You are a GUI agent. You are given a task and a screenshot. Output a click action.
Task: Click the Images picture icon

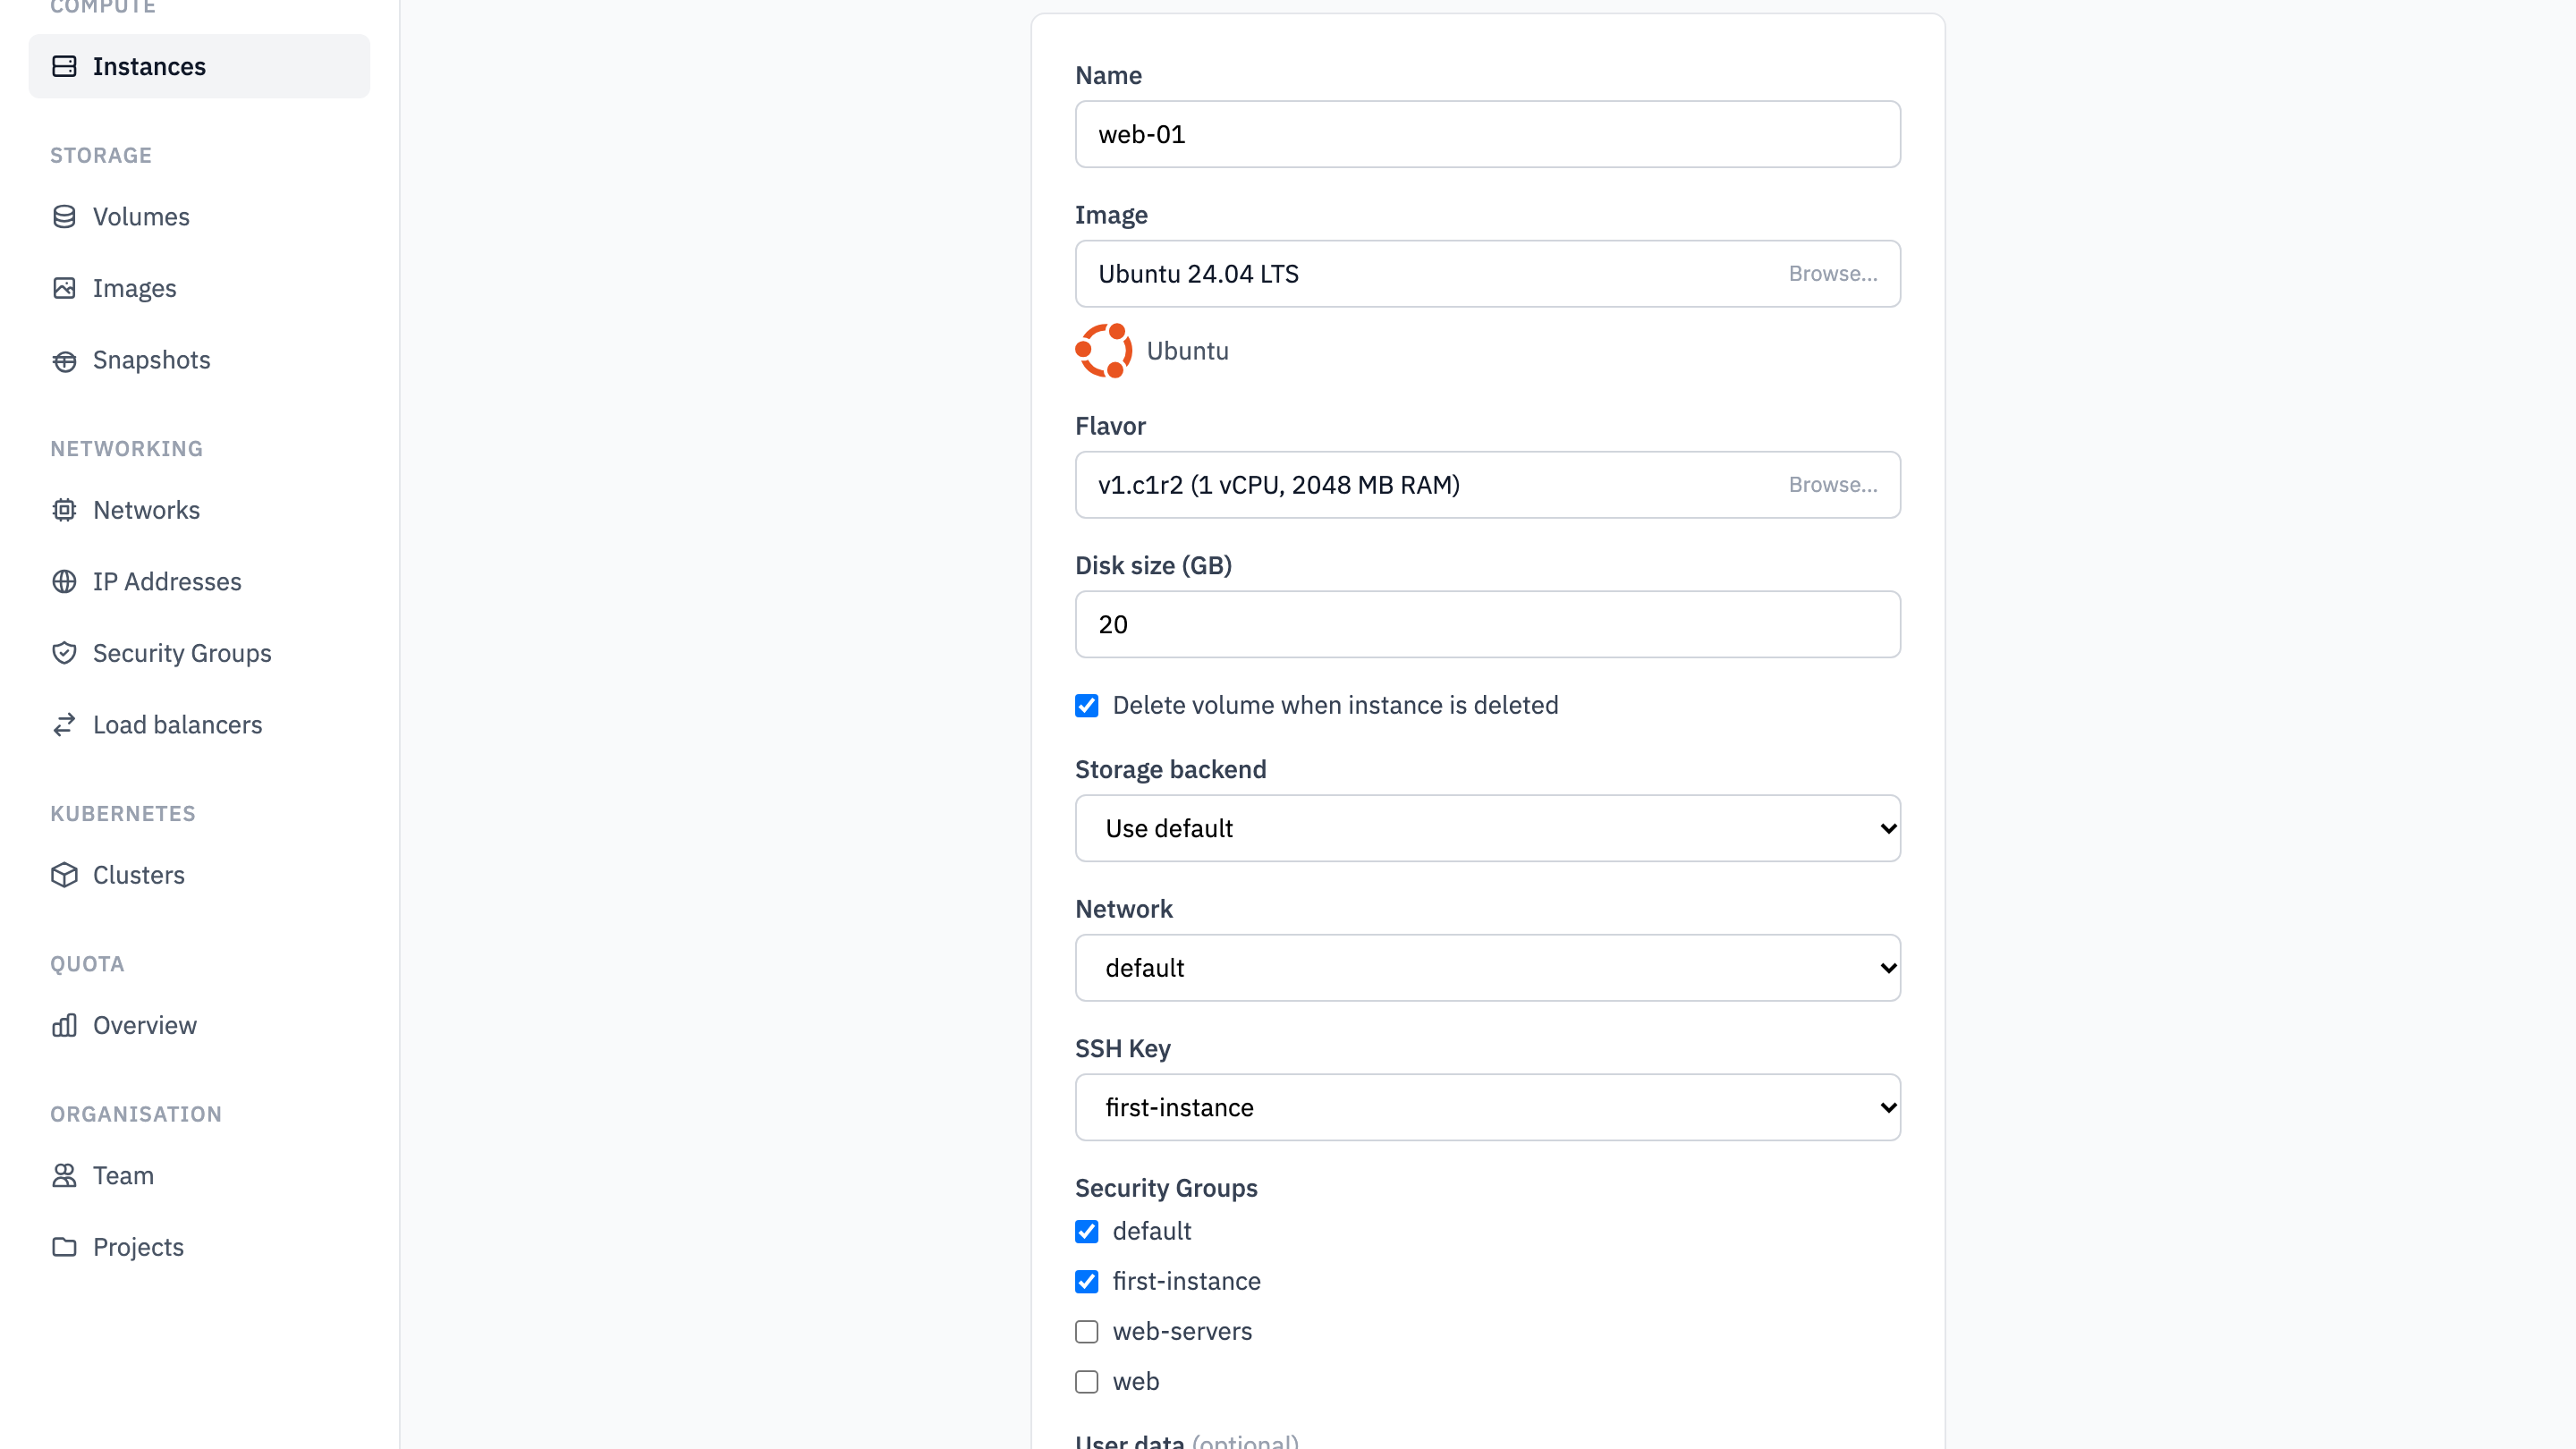64,288
